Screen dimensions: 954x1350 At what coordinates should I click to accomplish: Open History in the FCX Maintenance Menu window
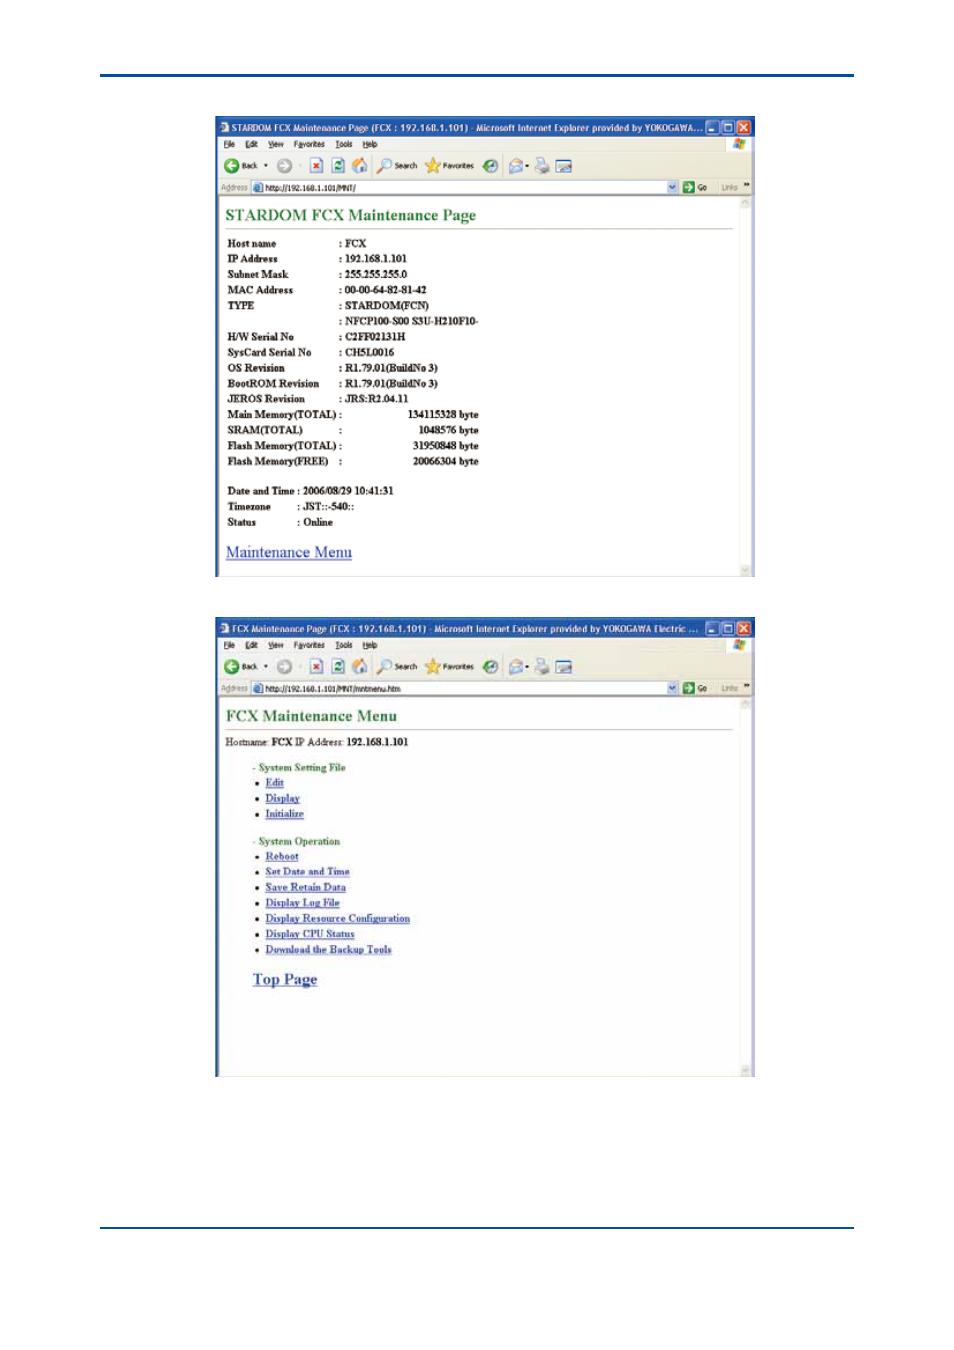pos(491,667)
